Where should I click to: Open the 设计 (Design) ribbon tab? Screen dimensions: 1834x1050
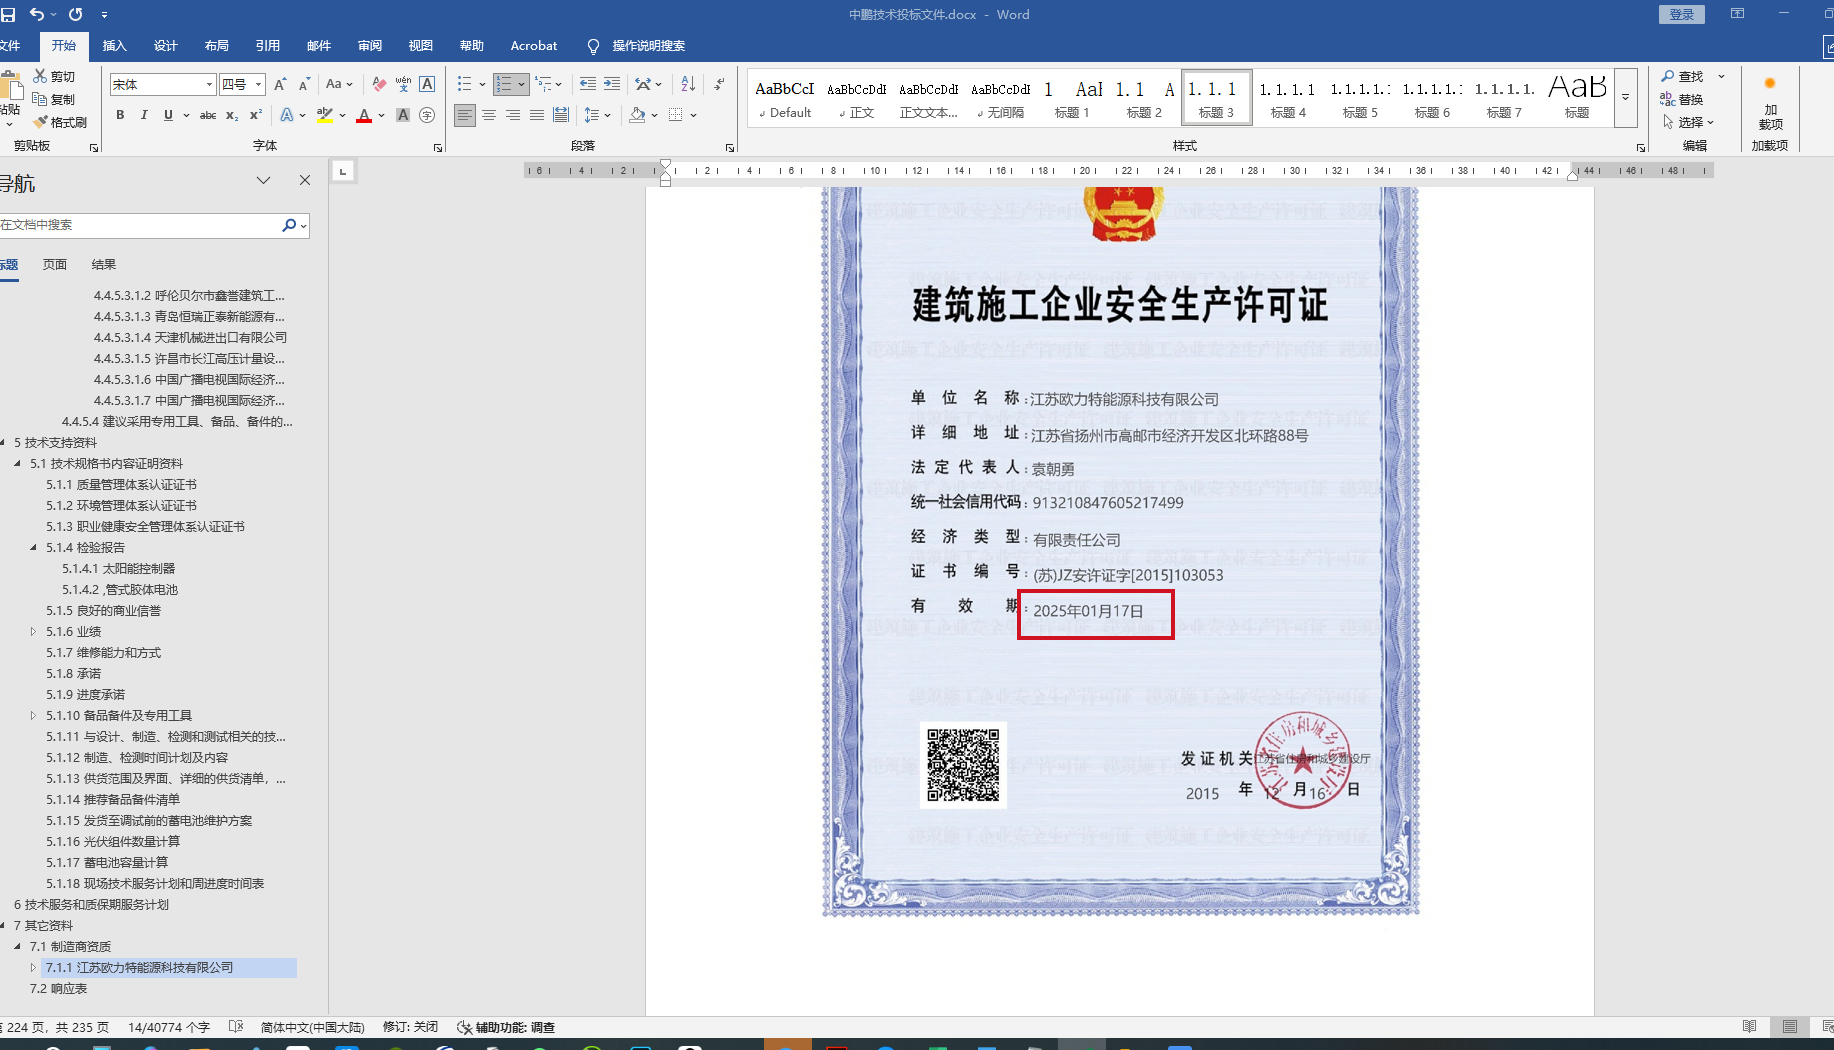point(166,46)
